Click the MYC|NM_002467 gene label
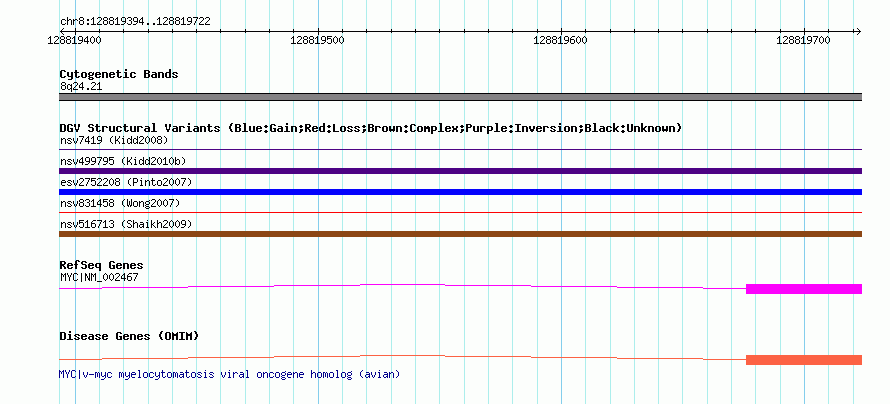This screenshot has width=890, height=404. (x=99, y=277)
